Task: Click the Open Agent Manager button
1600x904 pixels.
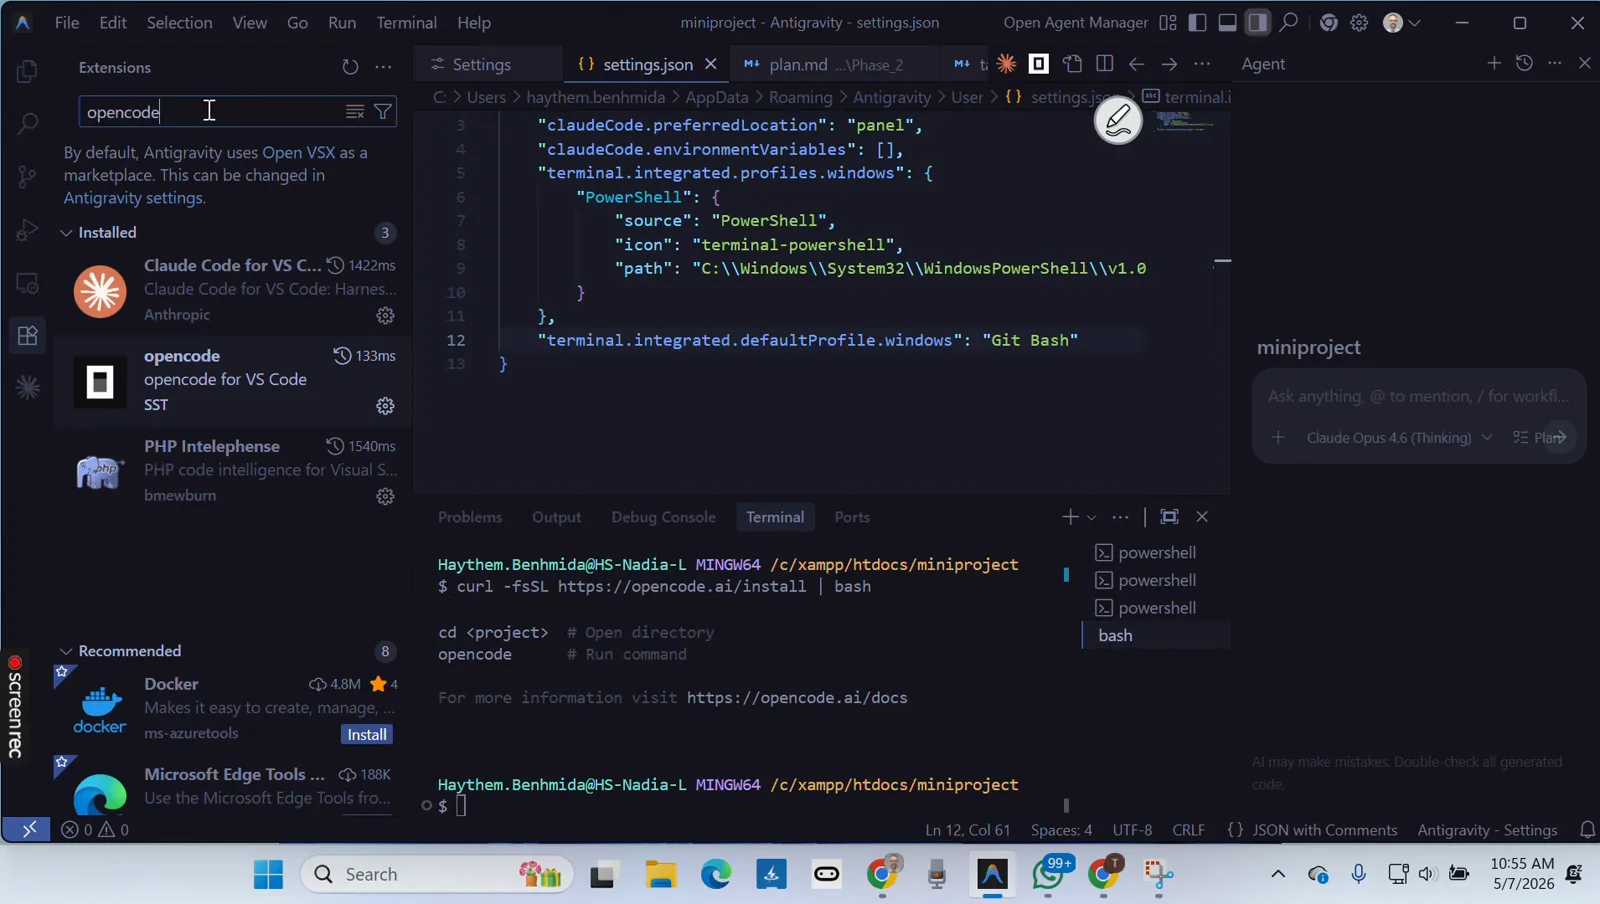Action: tap(1076, 22)
